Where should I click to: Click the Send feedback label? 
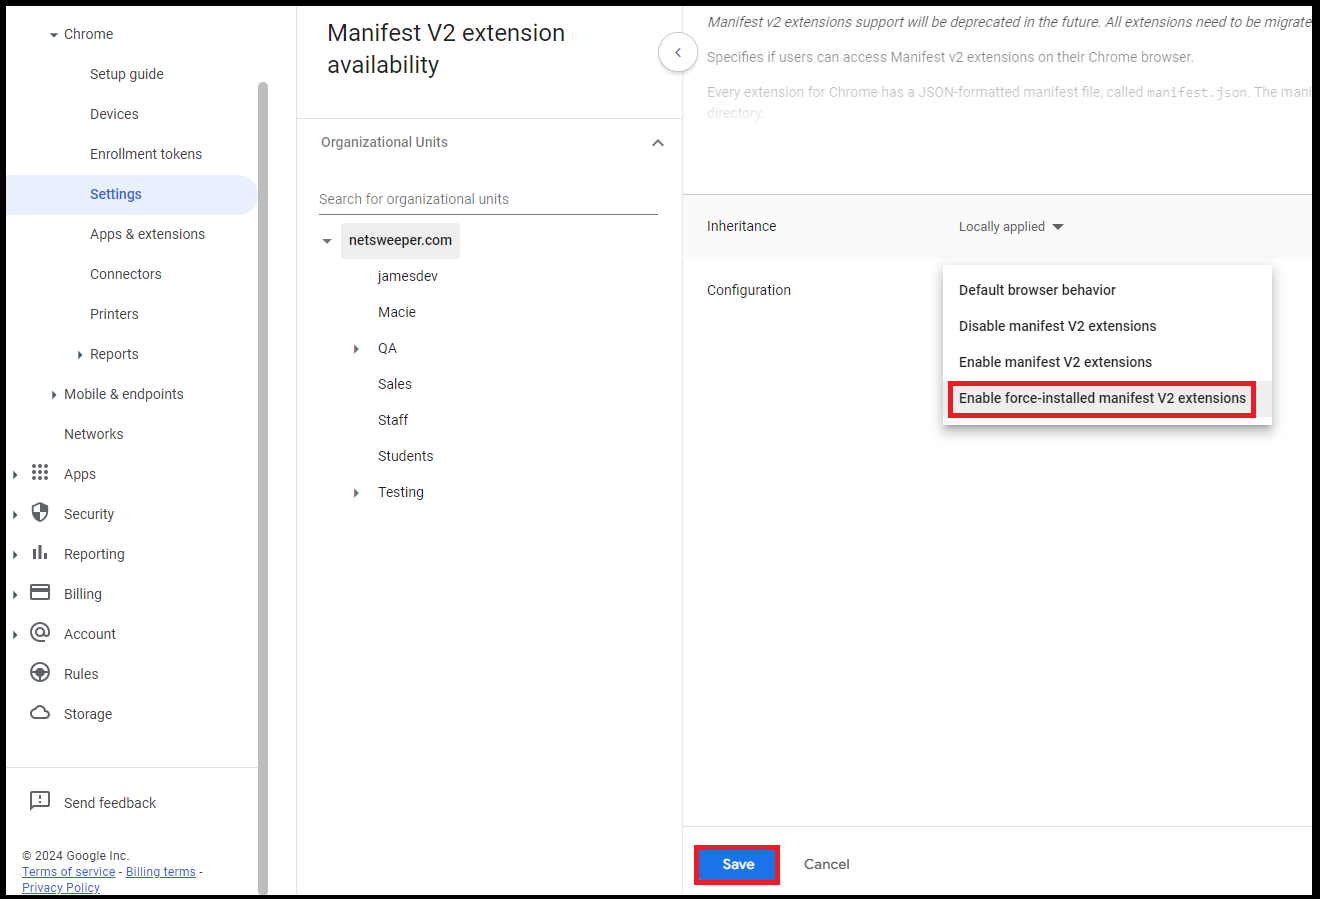[110, 803]
